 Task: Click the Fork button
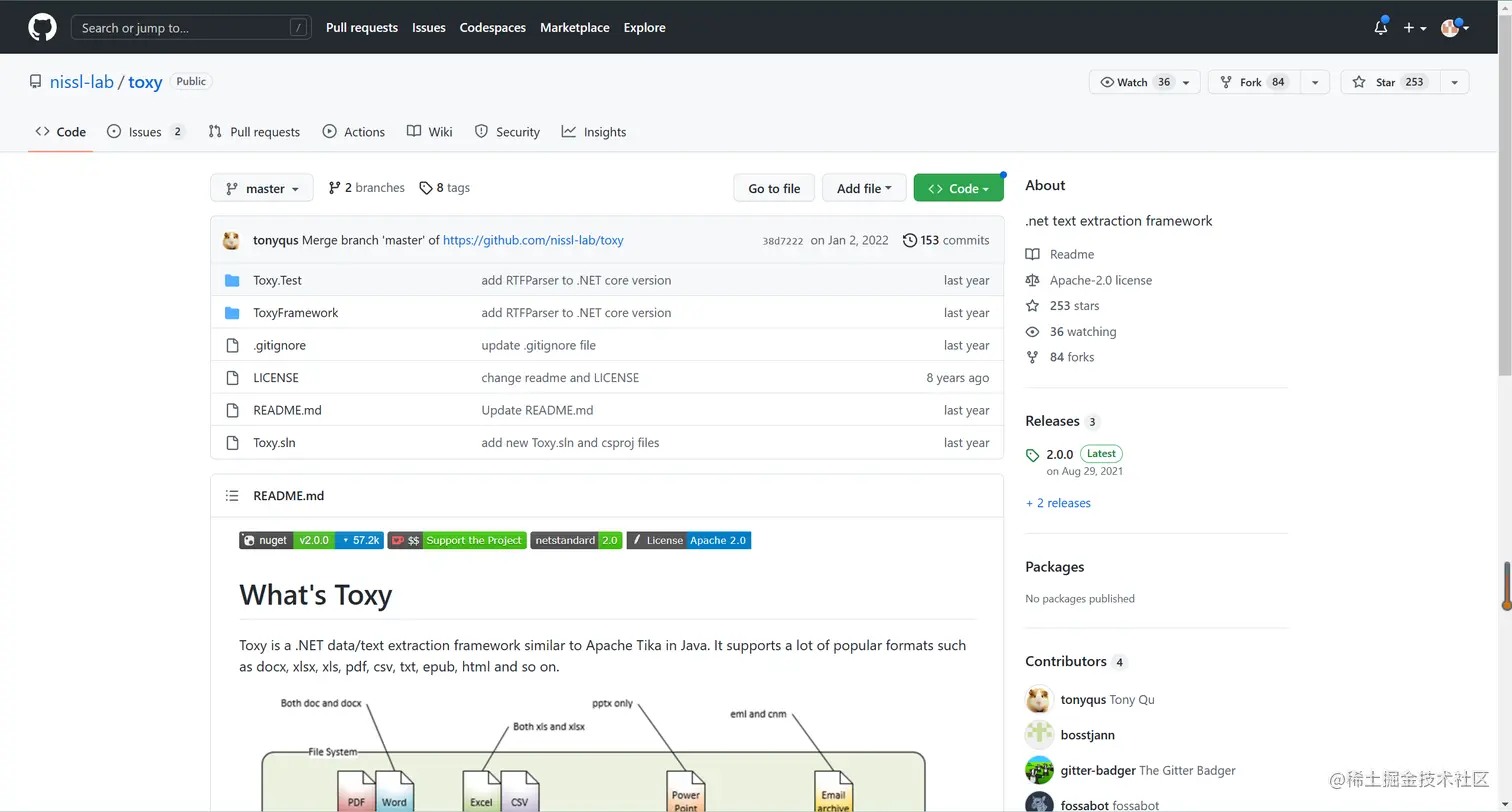point(1254,82)
